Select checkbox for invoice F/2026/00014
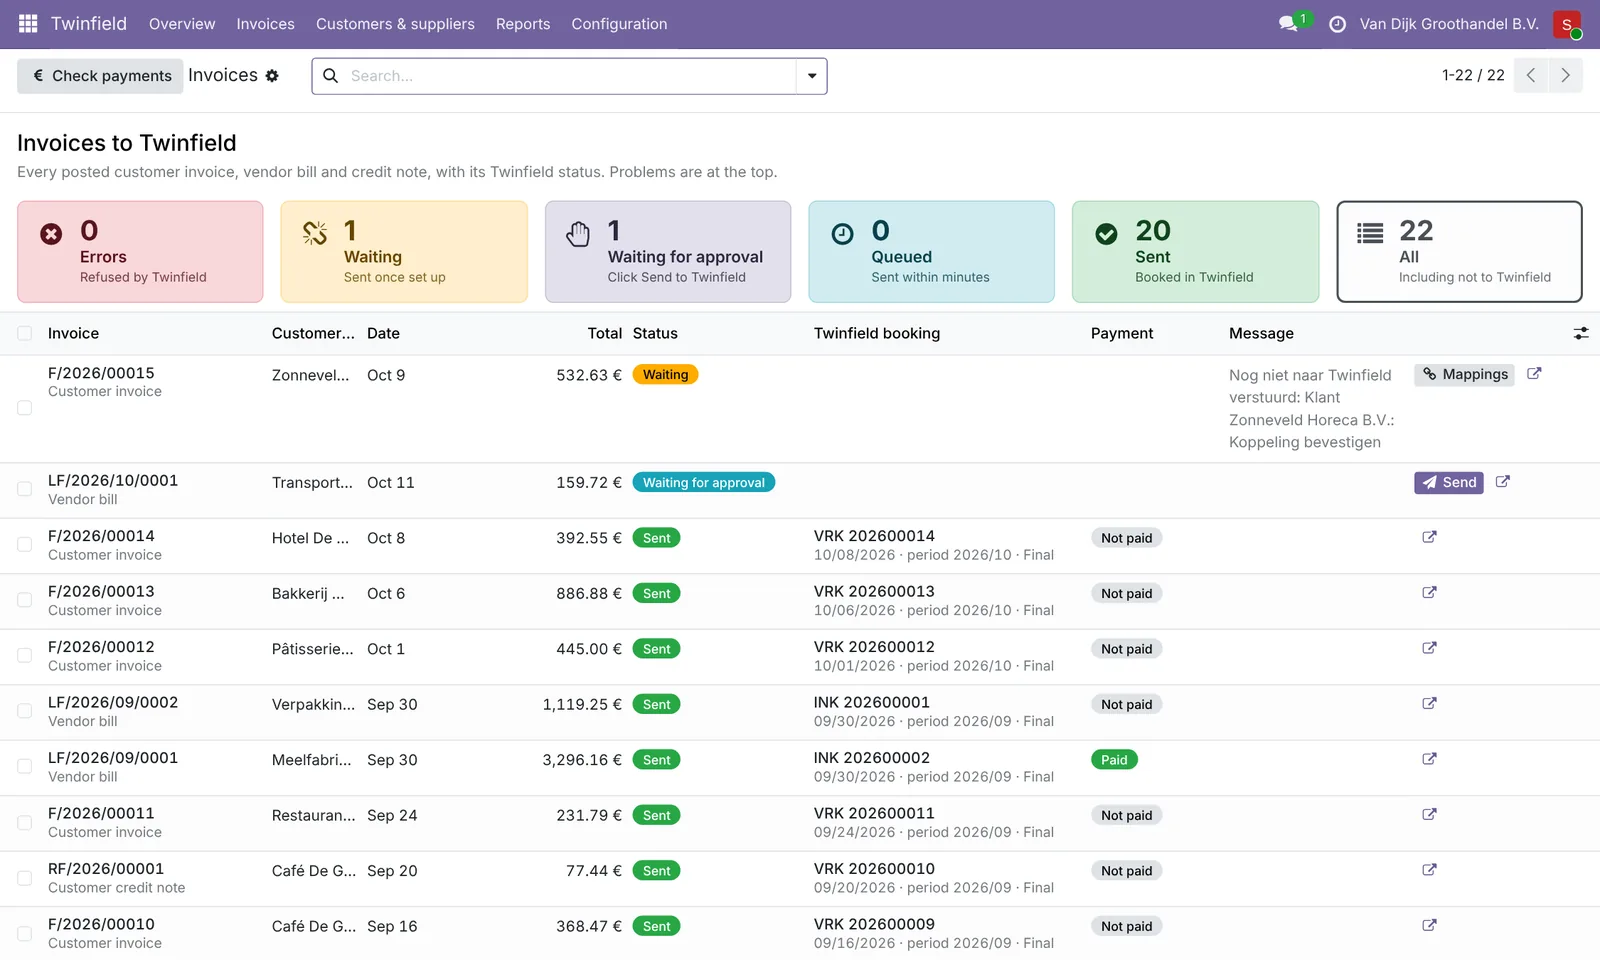This screenshot has height=960, width=1600. point(25,545)
